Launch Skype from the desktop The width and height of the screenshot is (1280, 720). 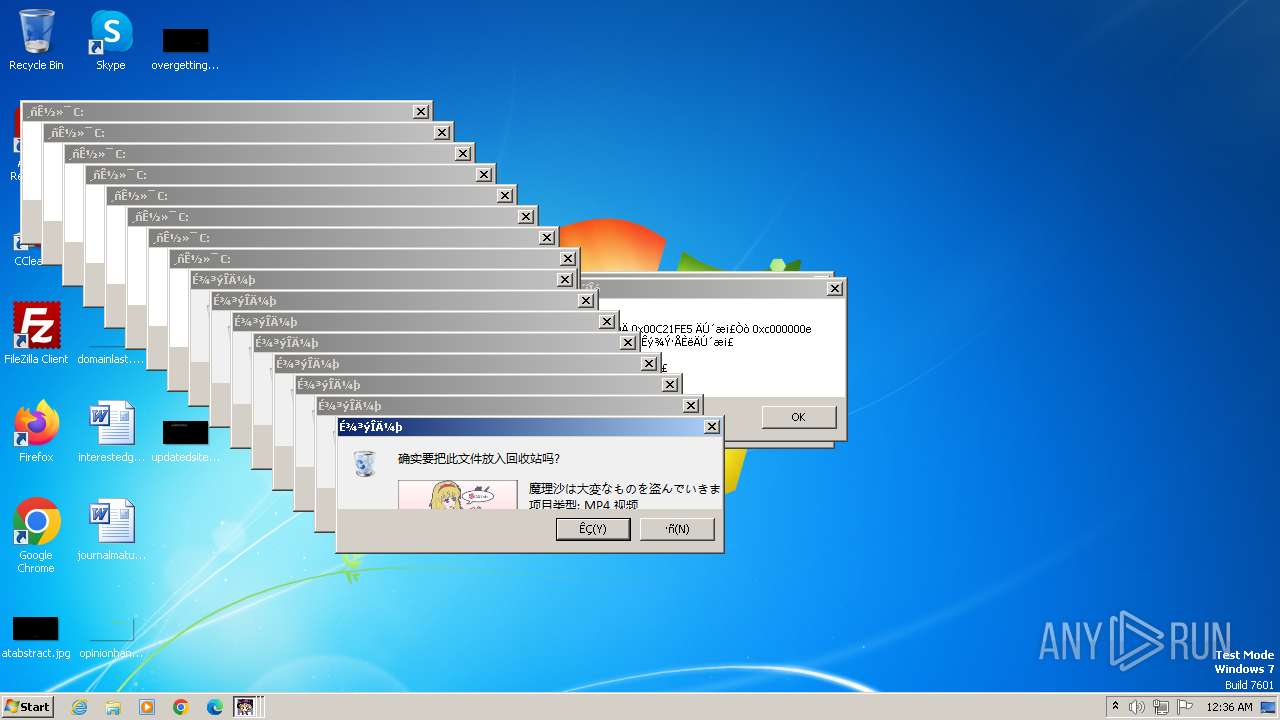click(x=111, y=40)
